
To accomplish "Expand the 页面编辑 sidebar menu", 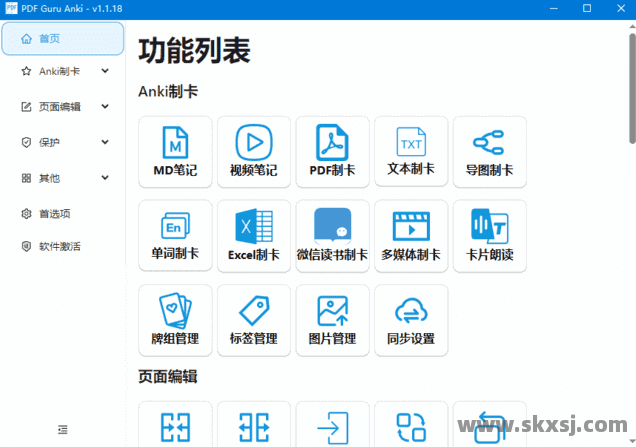I will pyautogui.click(x=64, y=107).
